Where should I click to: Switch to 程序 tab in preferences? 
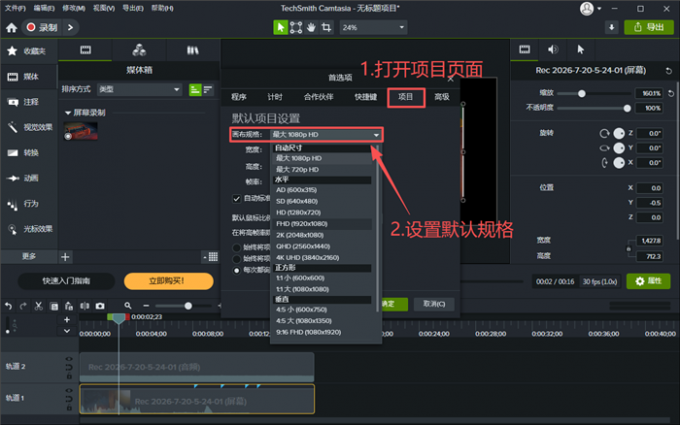click(x=239, y=97)
